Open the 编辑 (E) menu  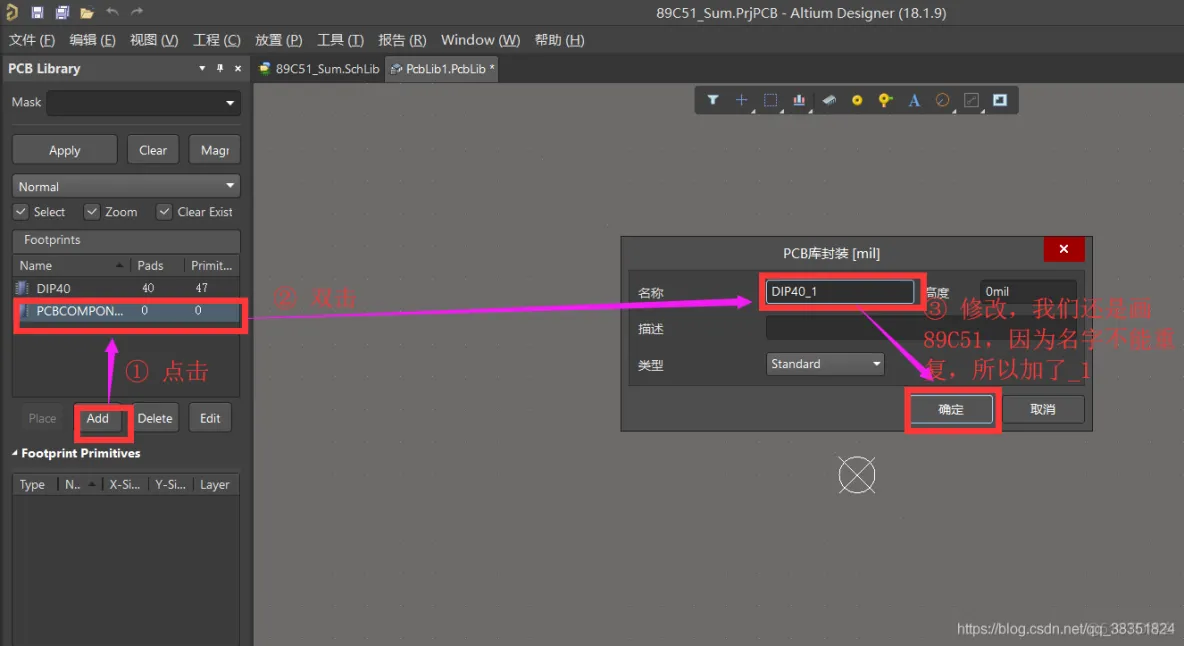click(92, 40)
